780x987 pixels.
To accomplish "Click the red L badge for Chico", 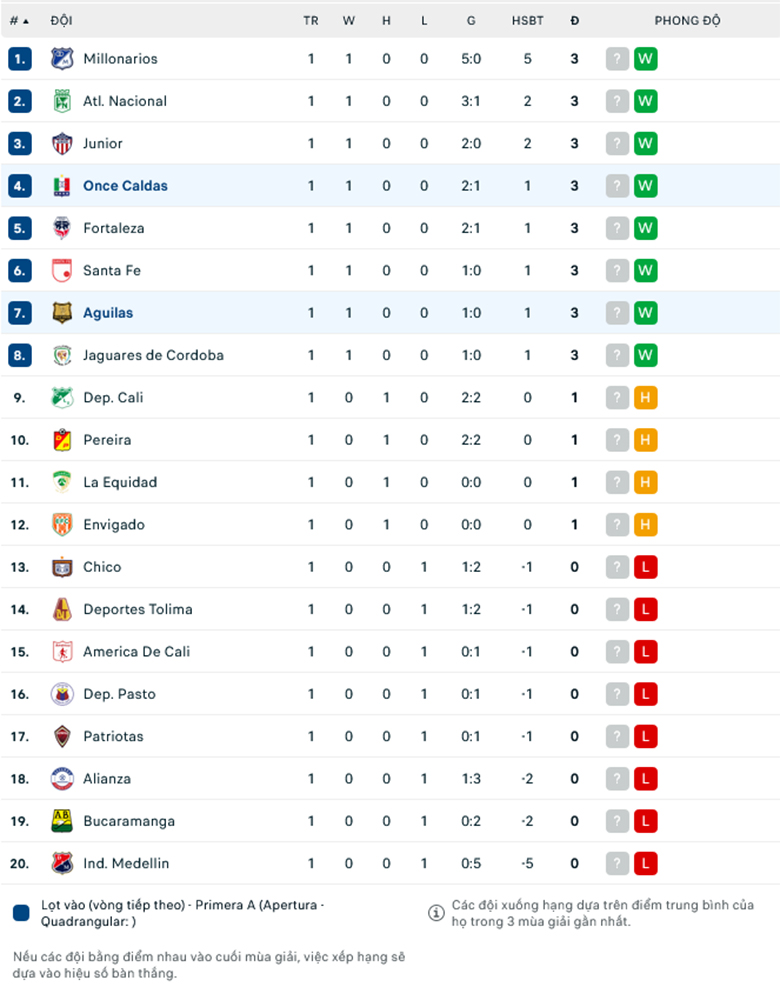I will (x=645, y=567).
